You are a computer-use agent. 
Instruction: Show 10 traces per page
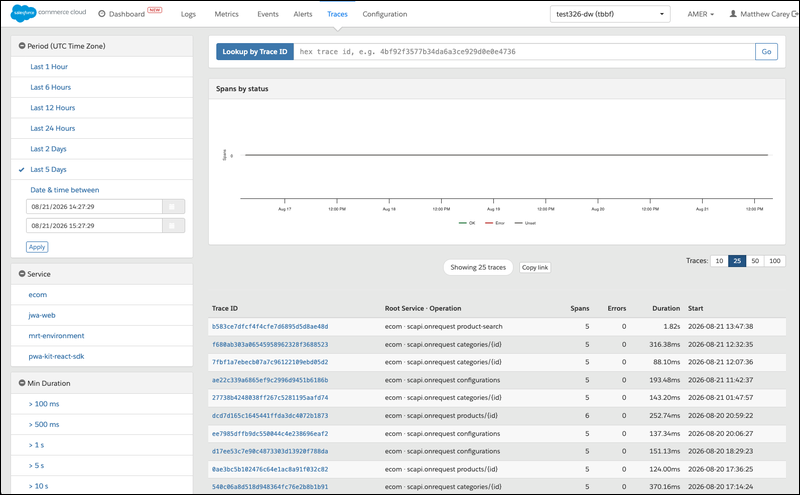[719, 261]
